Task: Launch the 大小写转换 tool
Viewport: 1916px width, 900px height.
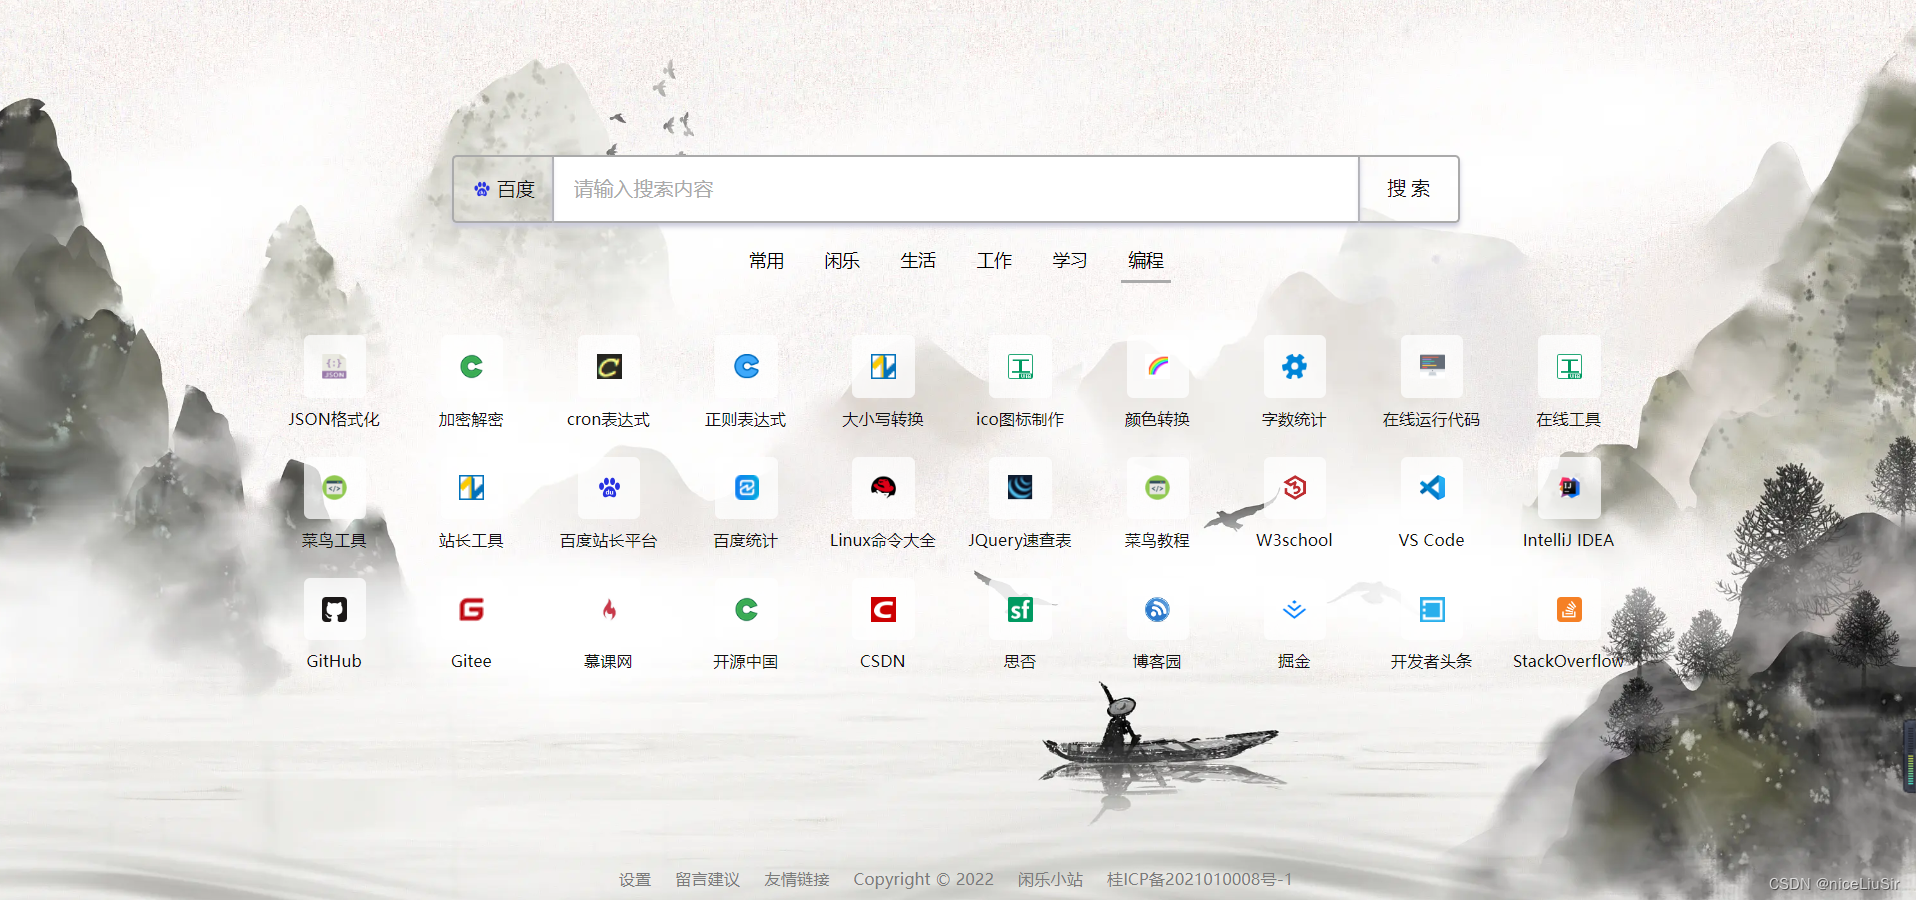Action: (x=883, y=367)
